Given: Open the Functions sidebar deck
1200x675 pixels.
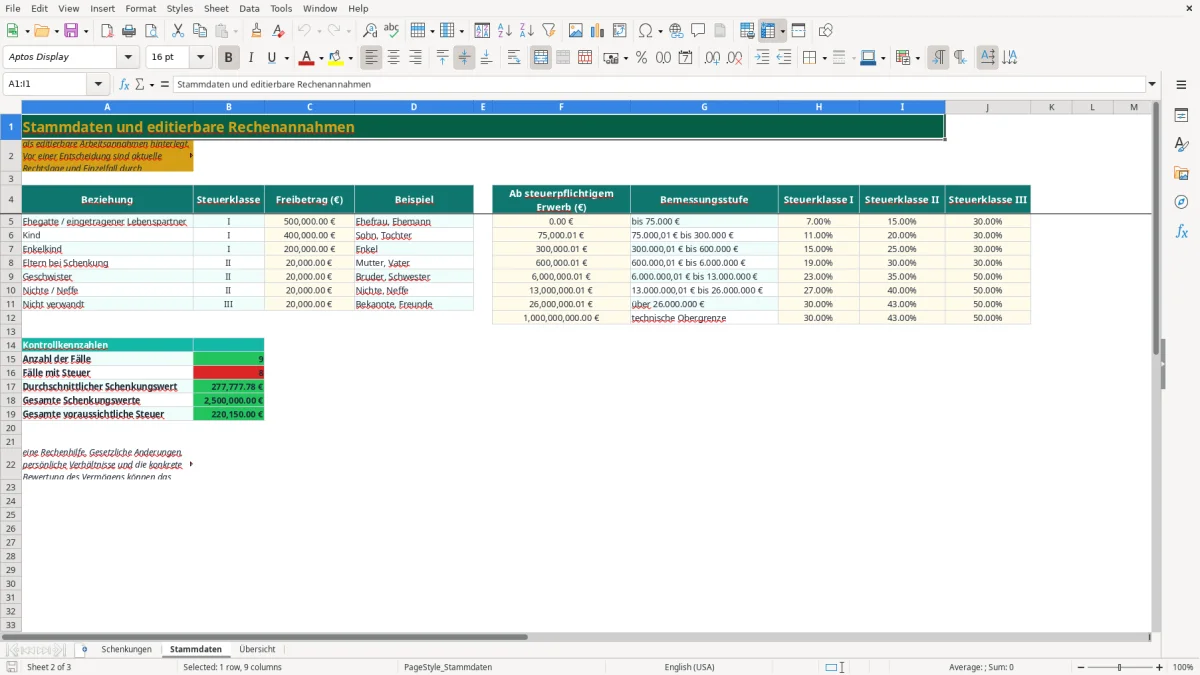Looking at the screenshot, I should 1181,231.
